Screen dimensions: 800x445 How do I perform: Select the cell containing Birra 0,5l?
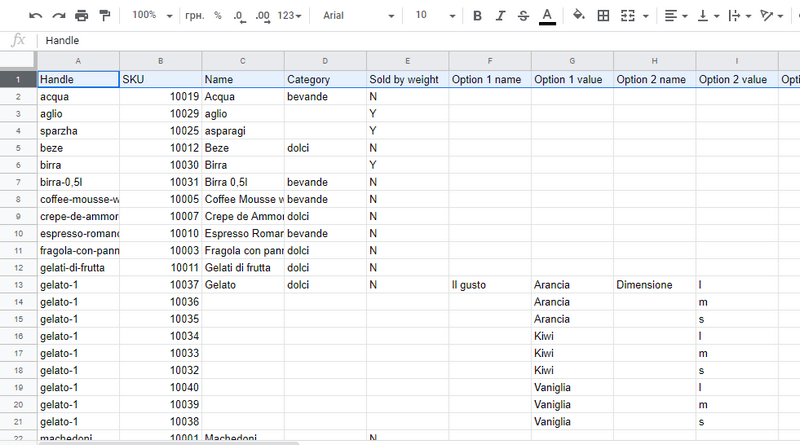click(243, 182)
